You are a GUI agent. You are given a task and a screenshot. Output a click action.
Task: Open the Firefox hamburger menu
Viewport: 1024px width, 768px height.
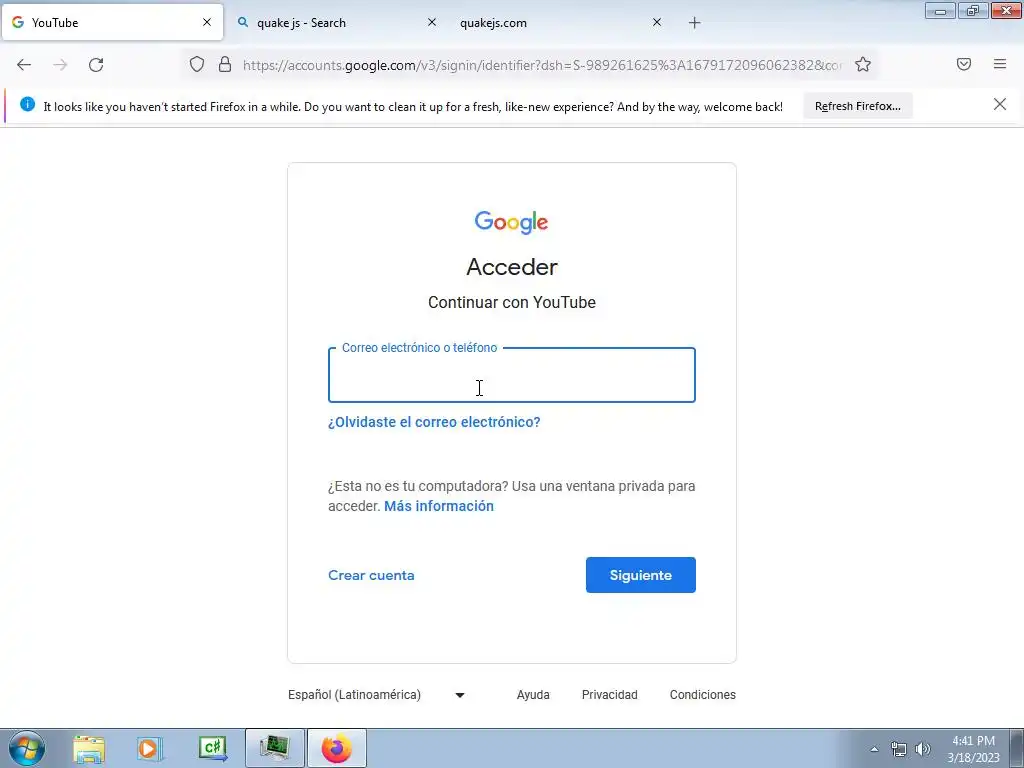1000,64
